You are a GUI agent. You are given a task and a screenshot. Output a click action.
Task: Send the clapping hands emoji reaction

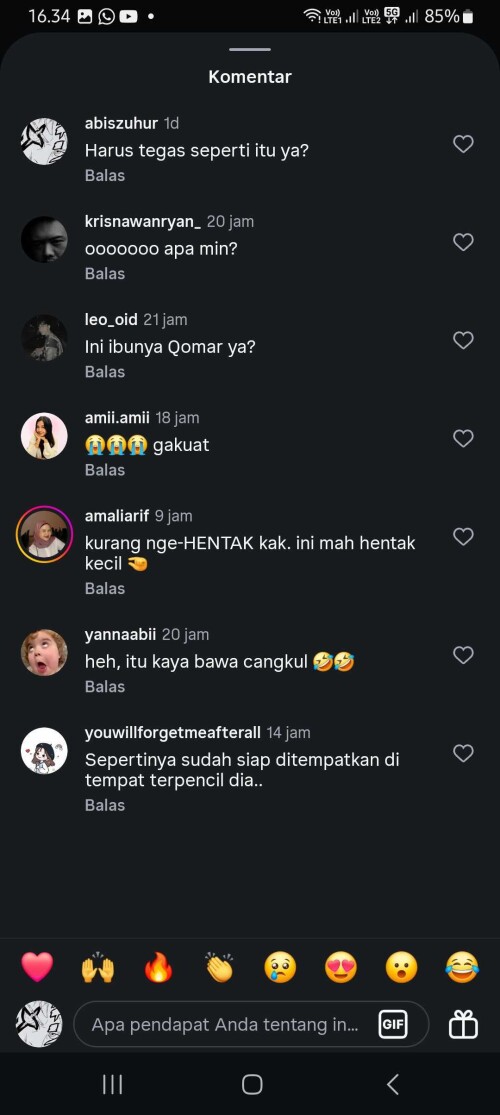point(219,968)
